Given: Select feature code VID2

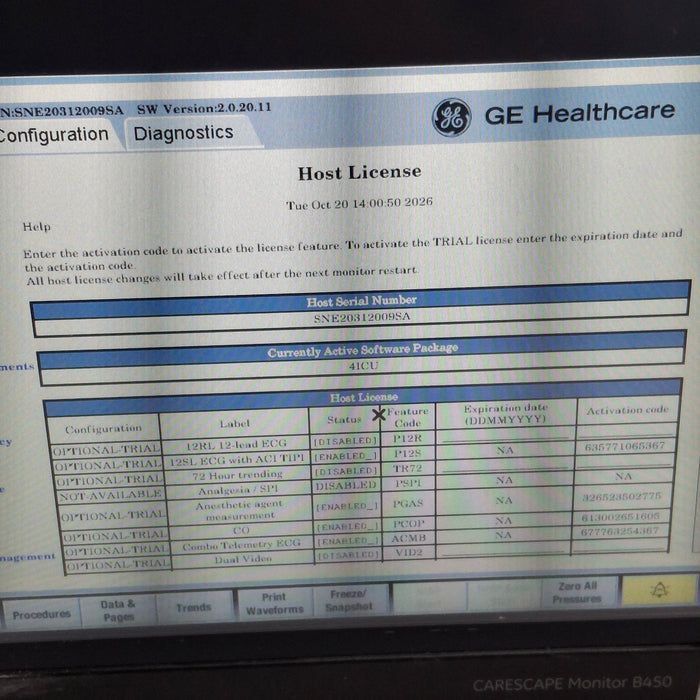Looking at the screenshot, I should [409, 553].
